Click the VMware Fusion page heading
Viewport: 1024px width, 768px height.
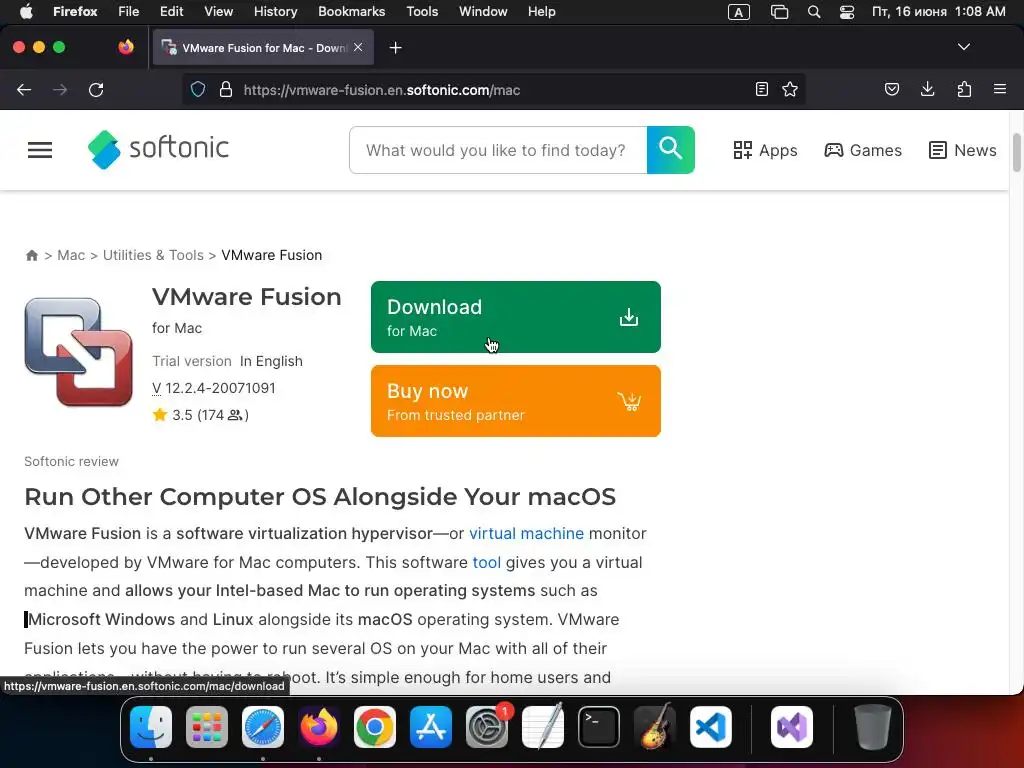(x=247, y=297)
